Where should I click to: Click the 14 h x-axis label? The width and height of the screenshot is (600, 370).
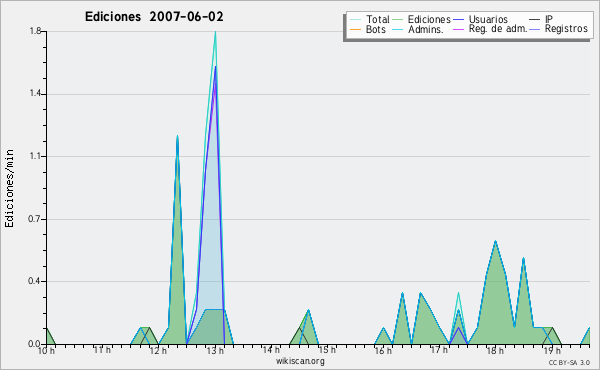pos(271,349)
